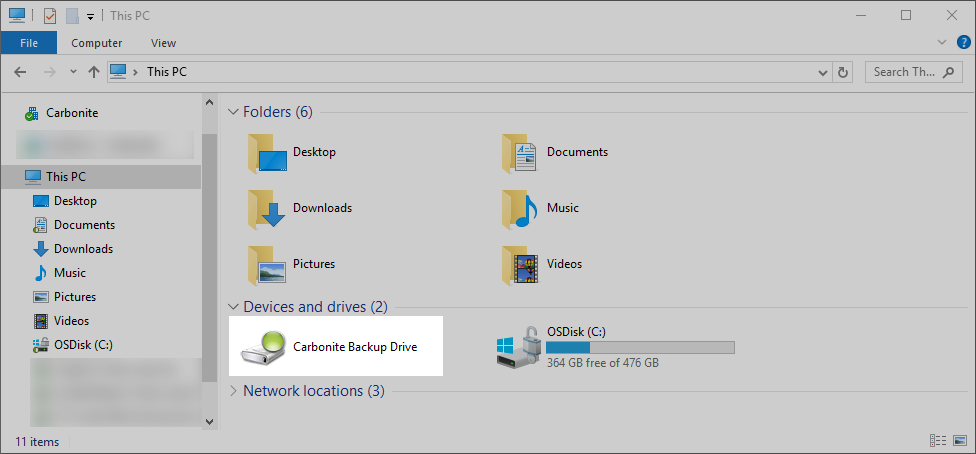Open the Pictures folder icon in Folders
976x454 pixels.
point(267,265)
